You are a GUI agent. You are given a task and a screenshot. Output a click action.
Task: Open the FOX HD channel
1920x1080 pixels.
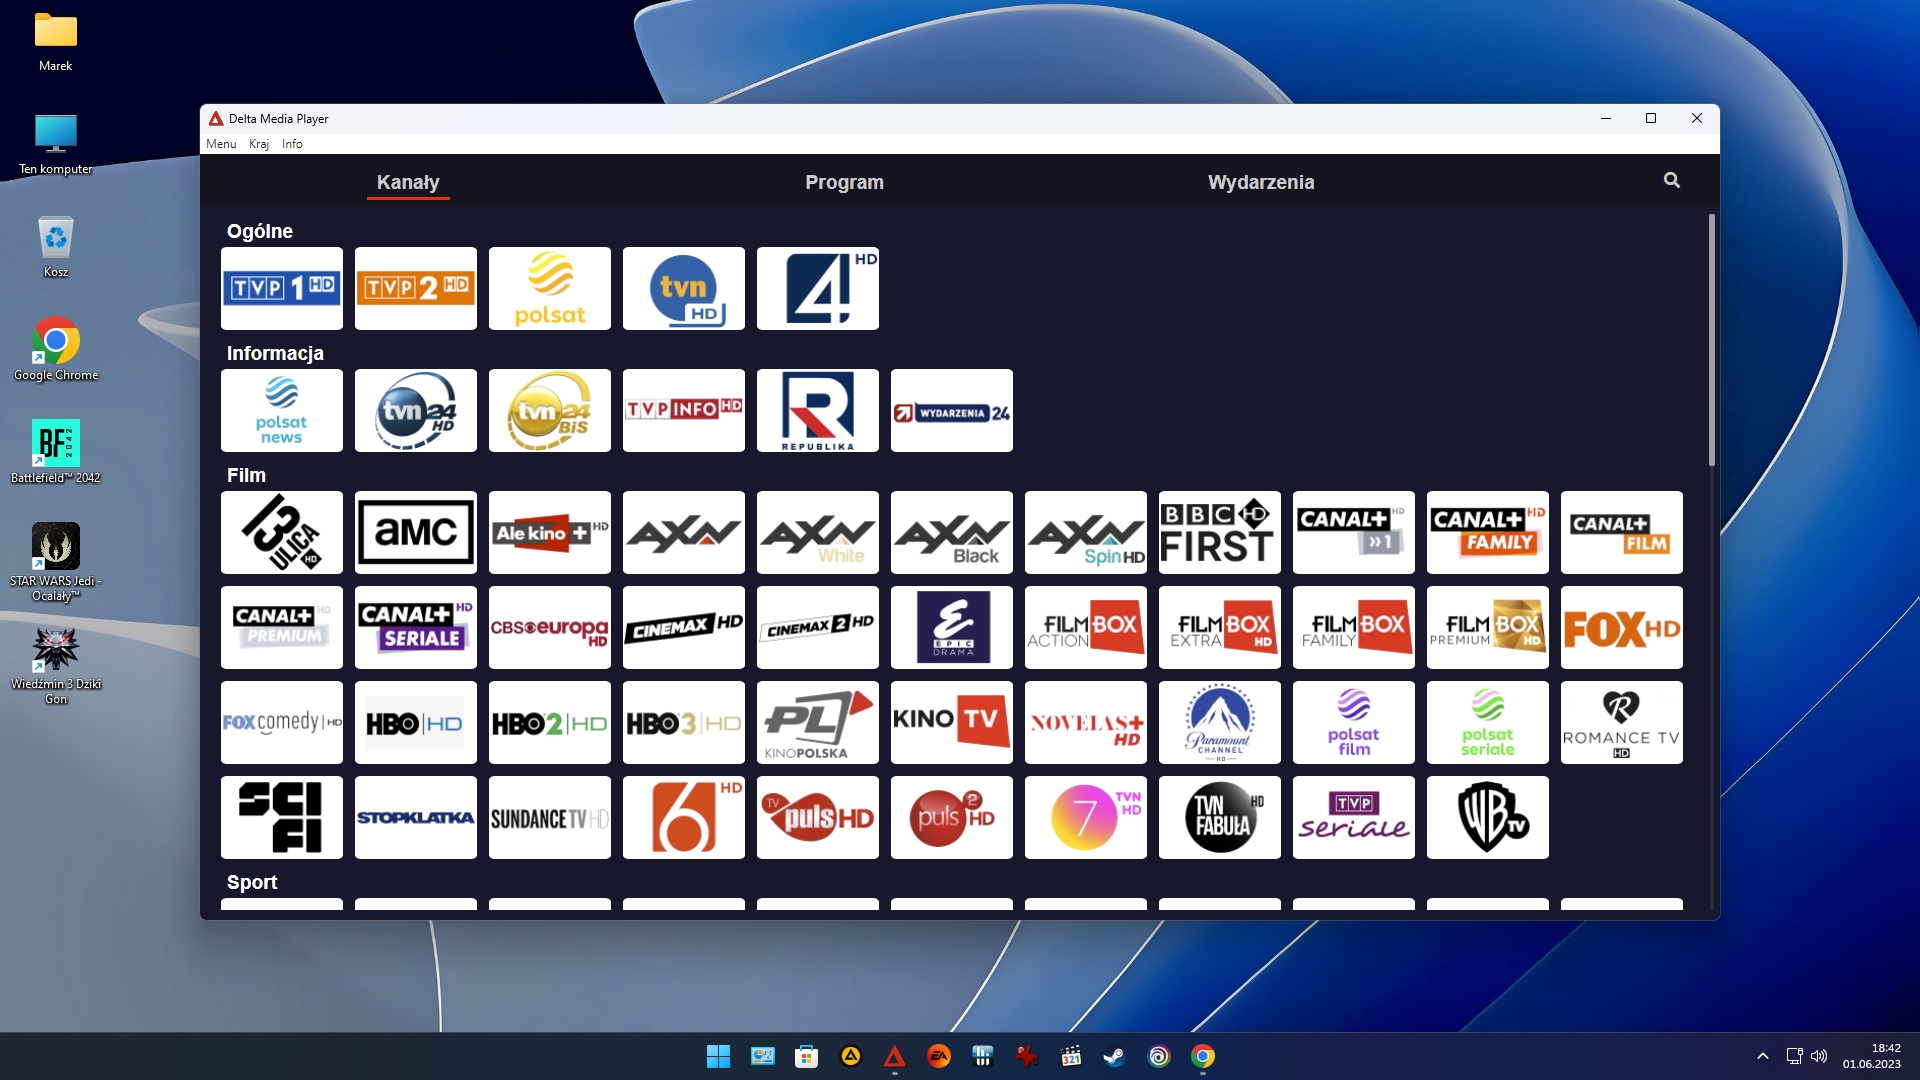[x=1622, y=627]
